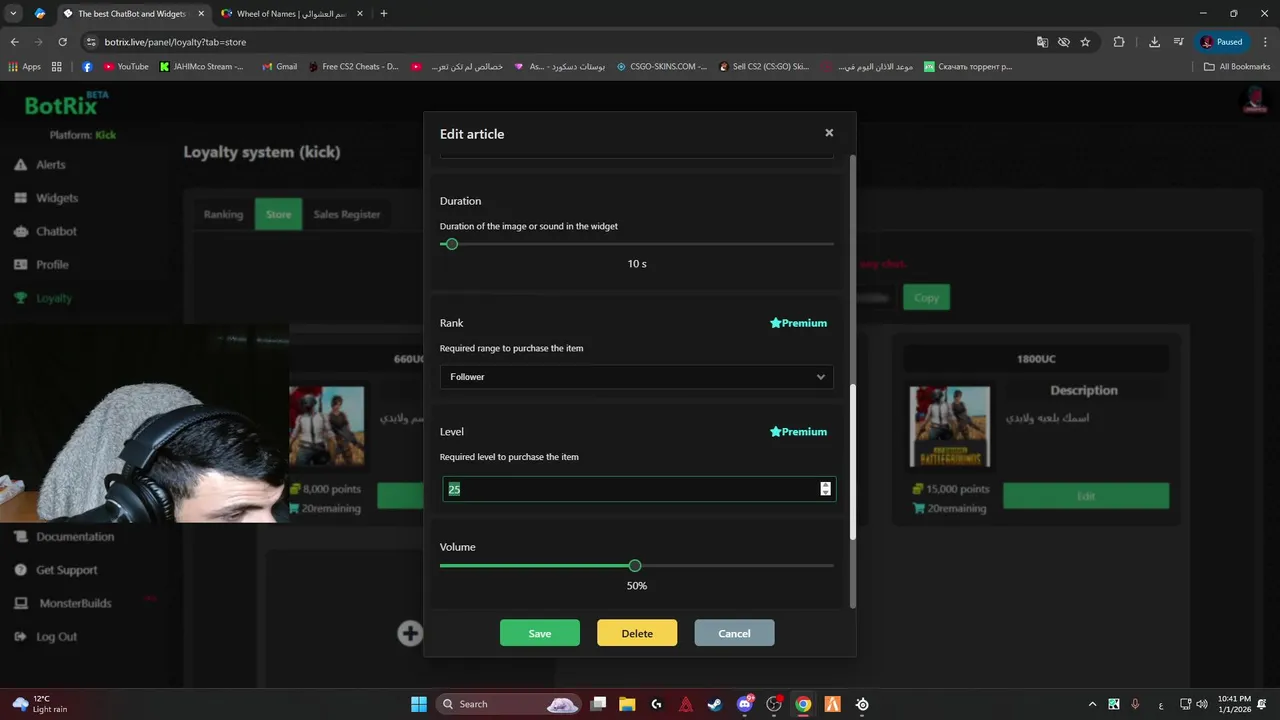Switch to the Ranking tab

point(223,214)
